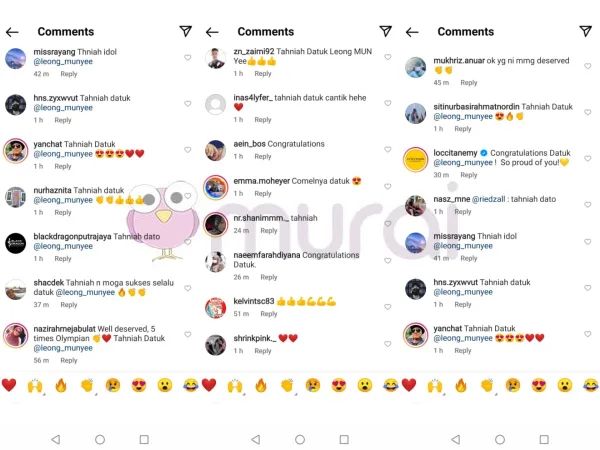Reply to the kelvintsc83 comment
The height and width of the screenshot is (450, 600).
(269, 314)
